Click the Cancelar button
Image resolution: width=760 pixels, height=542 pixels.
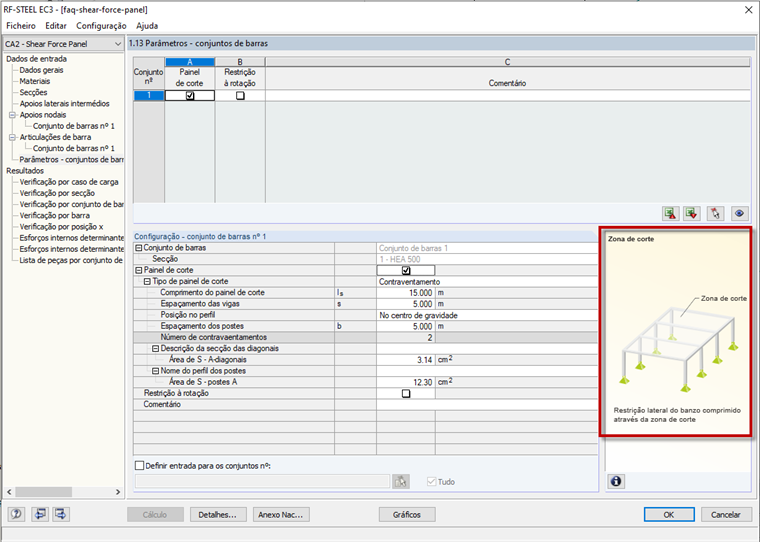(x=726, y=514)
